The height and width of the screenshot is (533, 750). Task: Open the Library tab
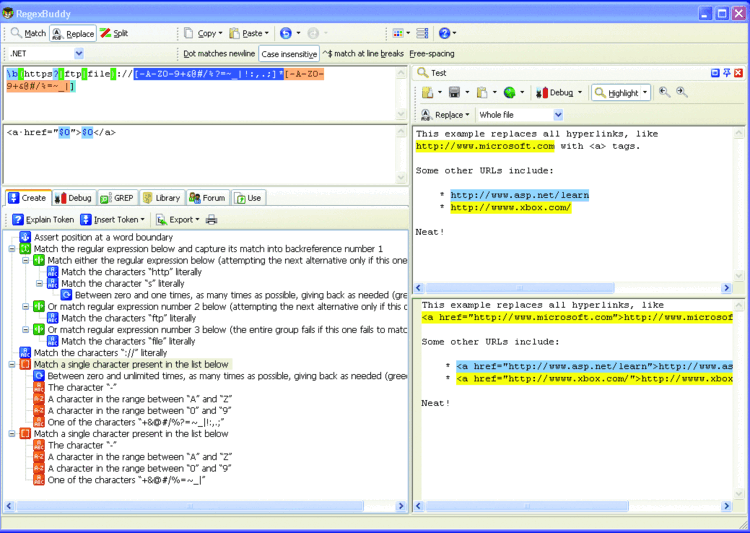pos(162,198)
